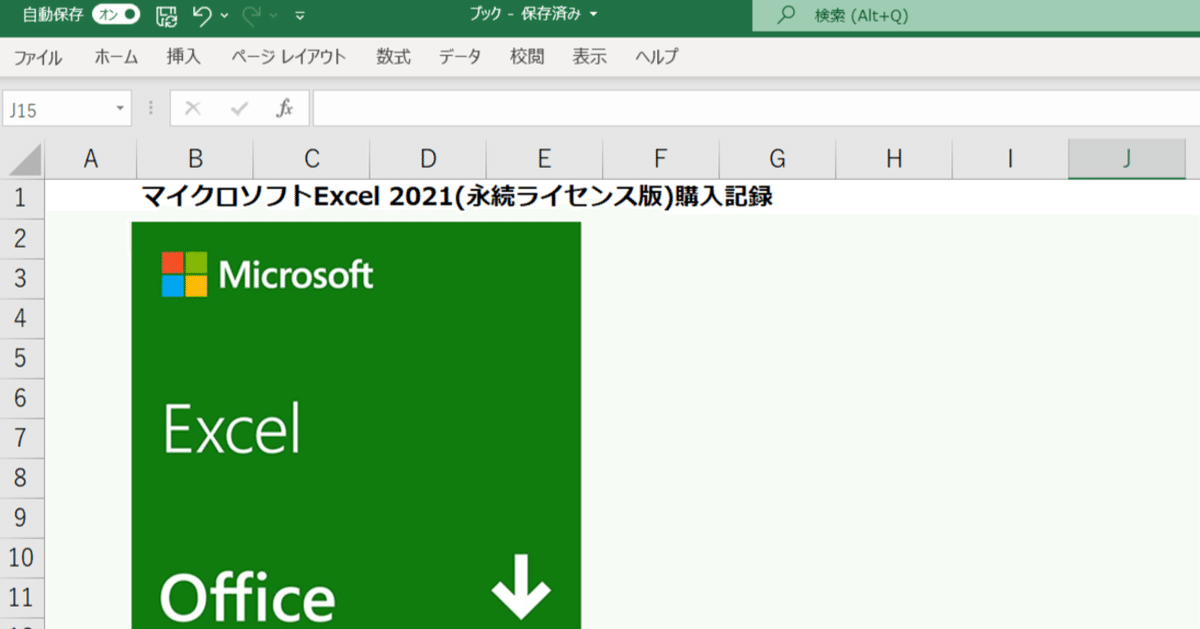
Task: Select row 2 header
Action: [22, 237]
